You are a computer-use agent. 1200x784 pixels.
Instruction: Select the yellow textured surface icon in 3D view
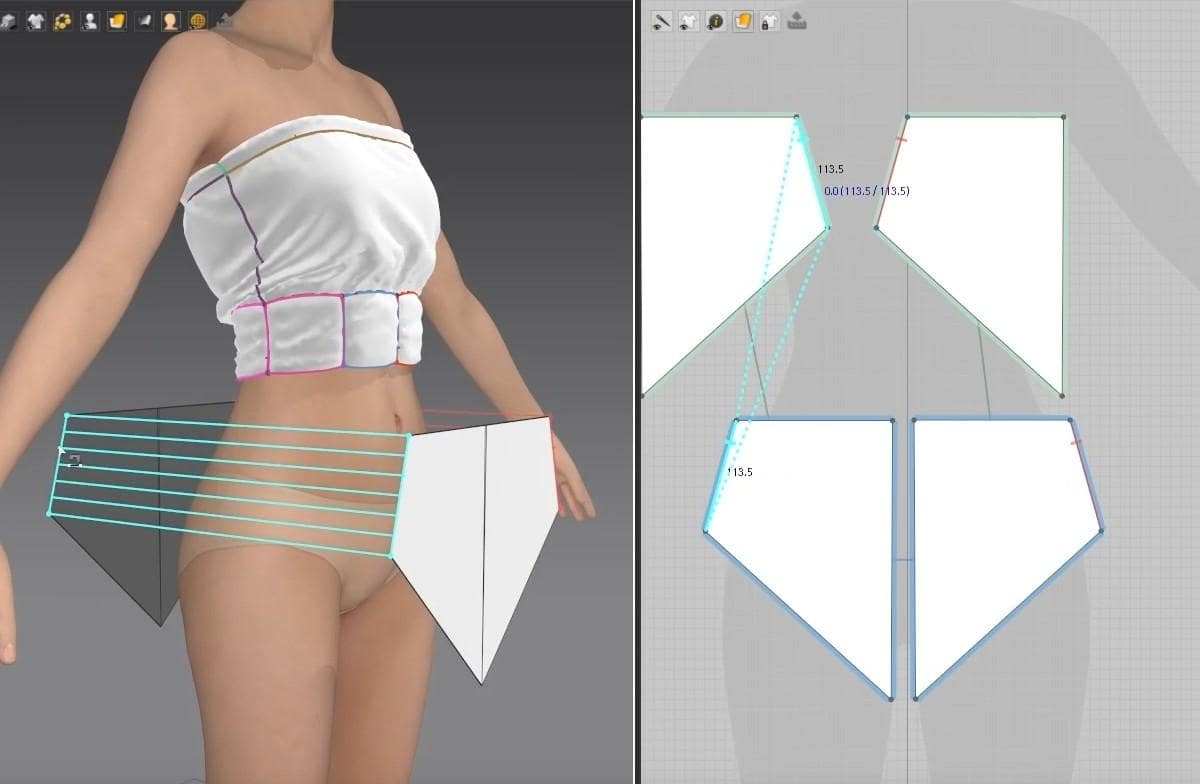tap(117, 20)
